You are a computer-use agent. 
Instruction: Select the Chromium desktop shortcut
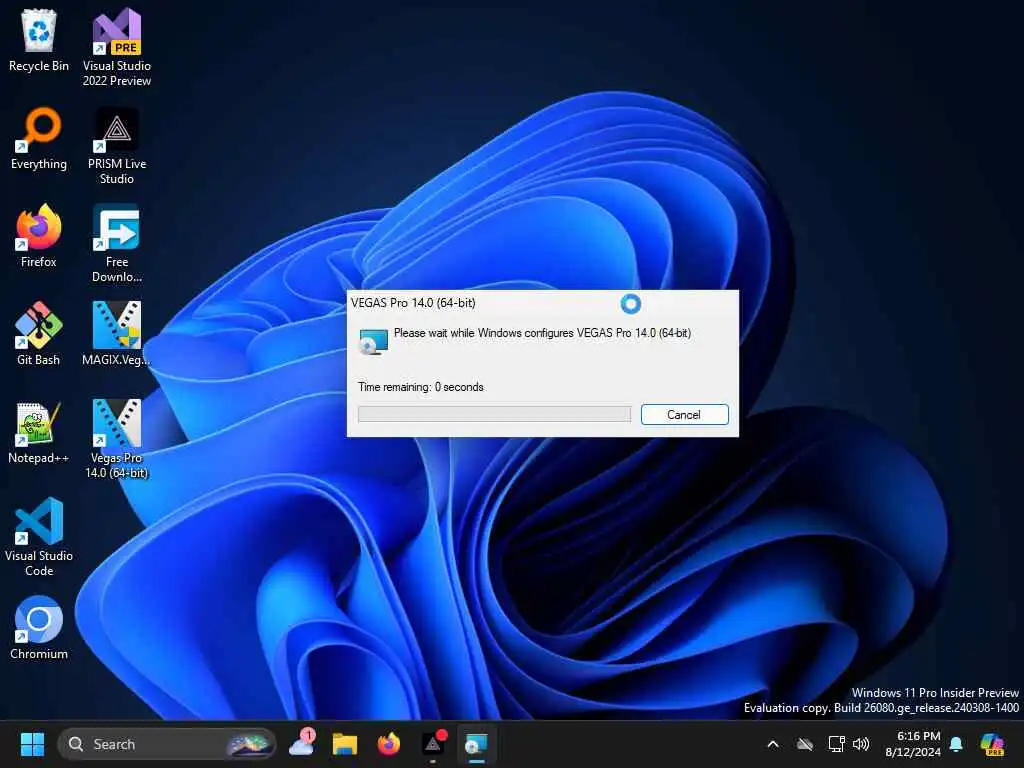point(39,628)
